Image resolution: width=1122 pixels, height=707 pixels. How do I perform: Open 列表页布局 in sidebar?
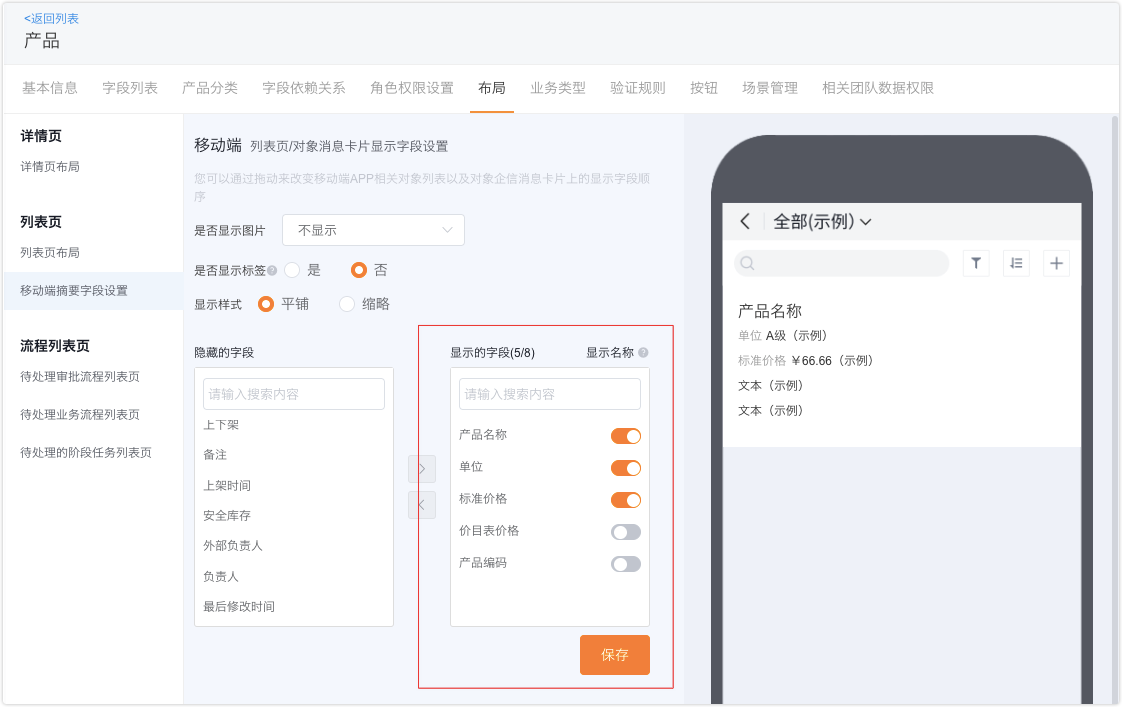[x=49, y=253]
